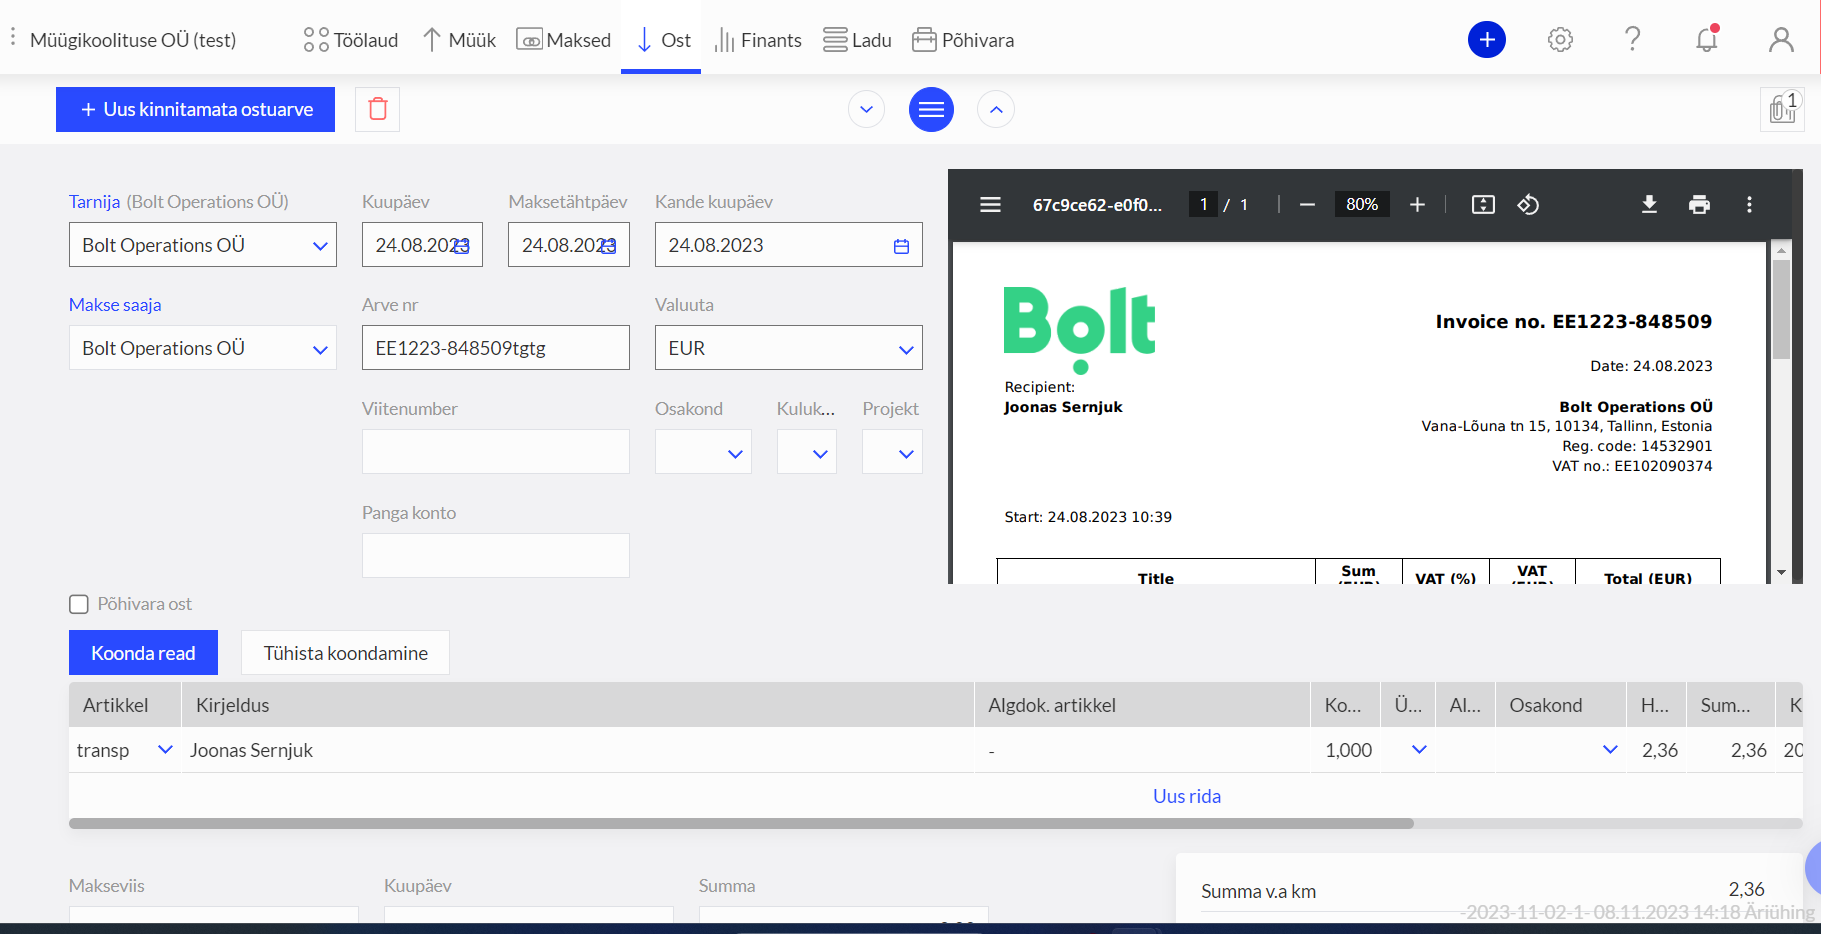Click the PDF viewer vertical scrollbar

pos(1781,310)
